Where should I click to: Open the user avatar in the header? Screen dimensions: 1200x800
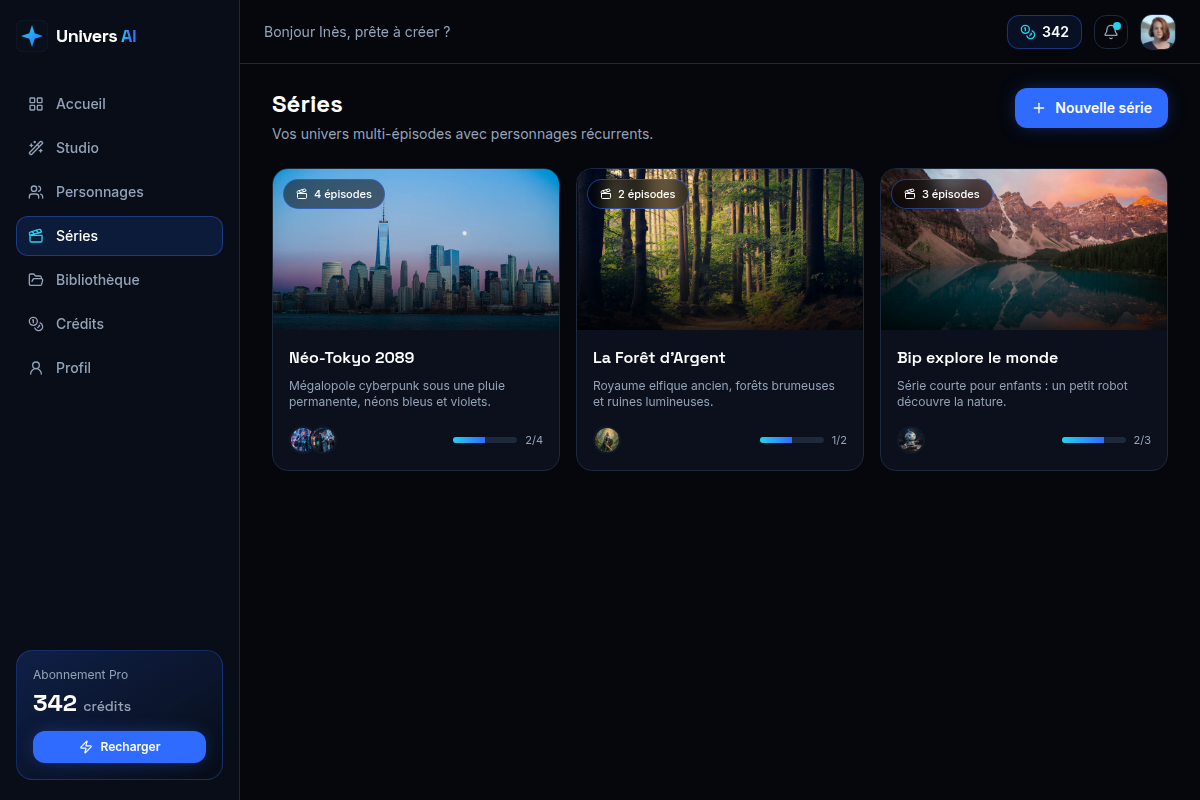(1158, 32)
